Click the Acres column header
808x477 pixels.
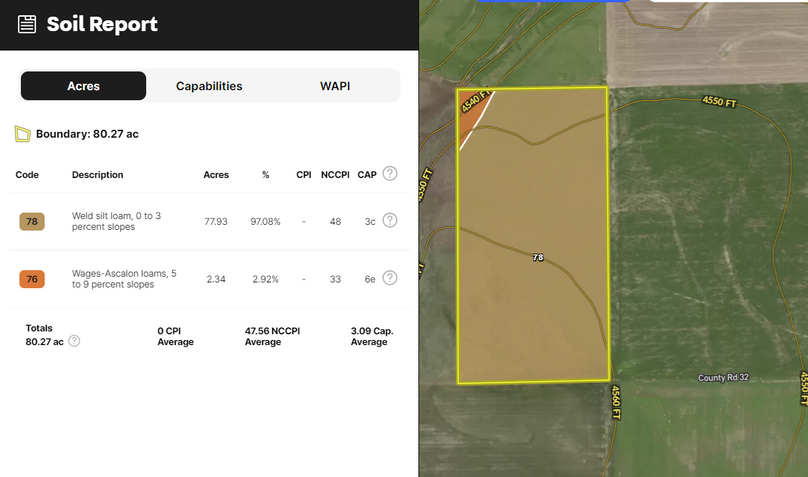(x=216, y=175)
